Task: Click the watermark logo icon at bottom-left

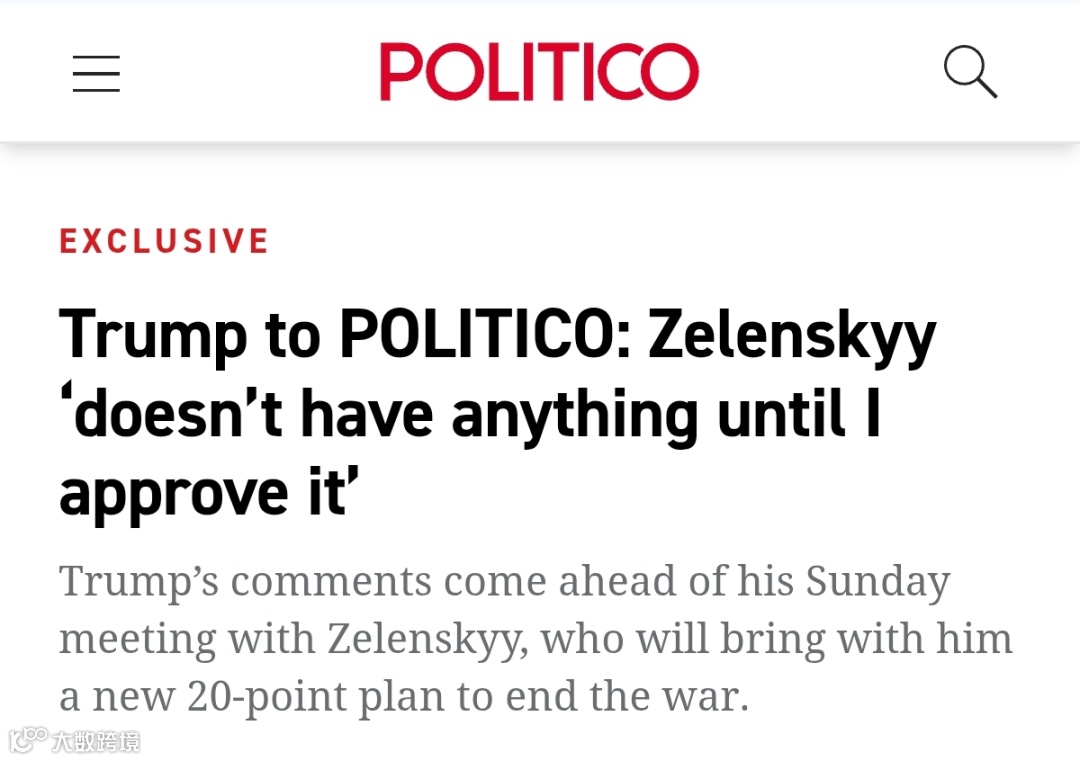Action: 28,741
